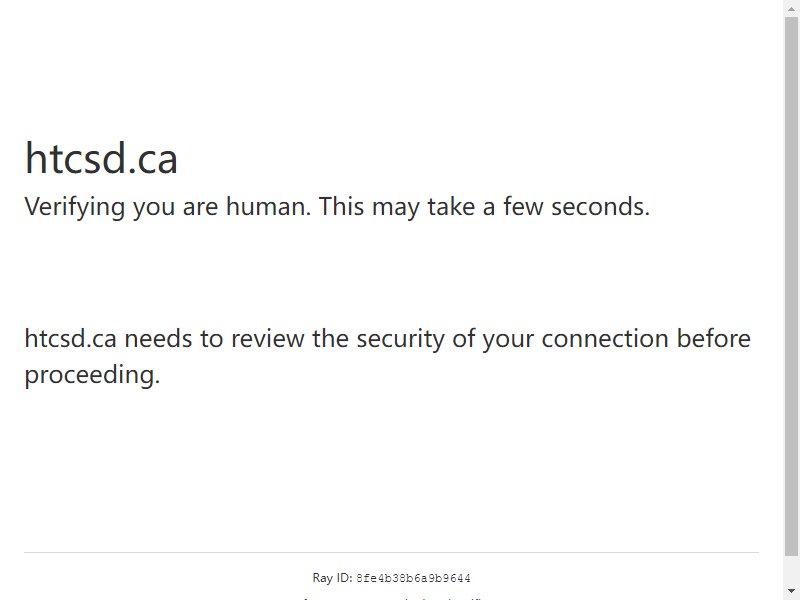The height and width of the screenshot is (600, 800).
Task: Click 'htcsd.ca' starting the security paragraph
Action: 70,339
